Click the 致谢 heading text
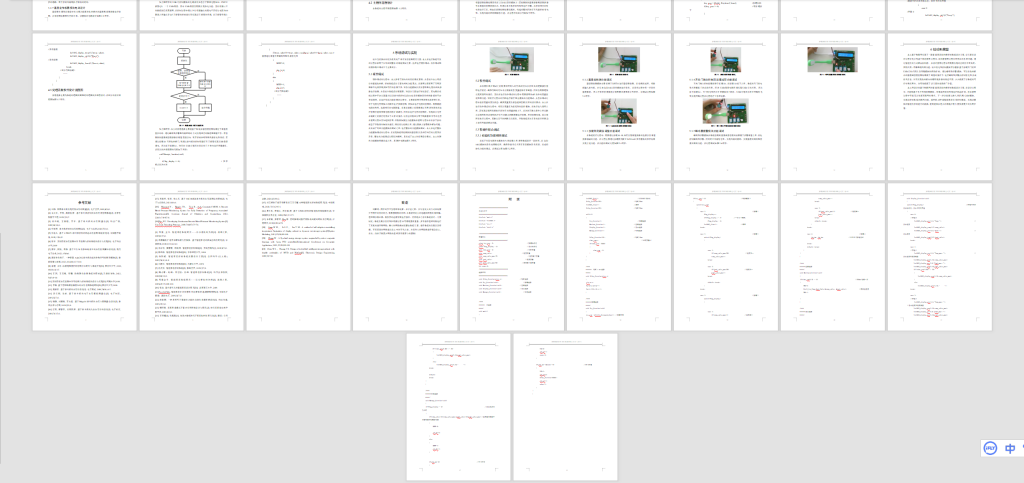 click(406, 199)
